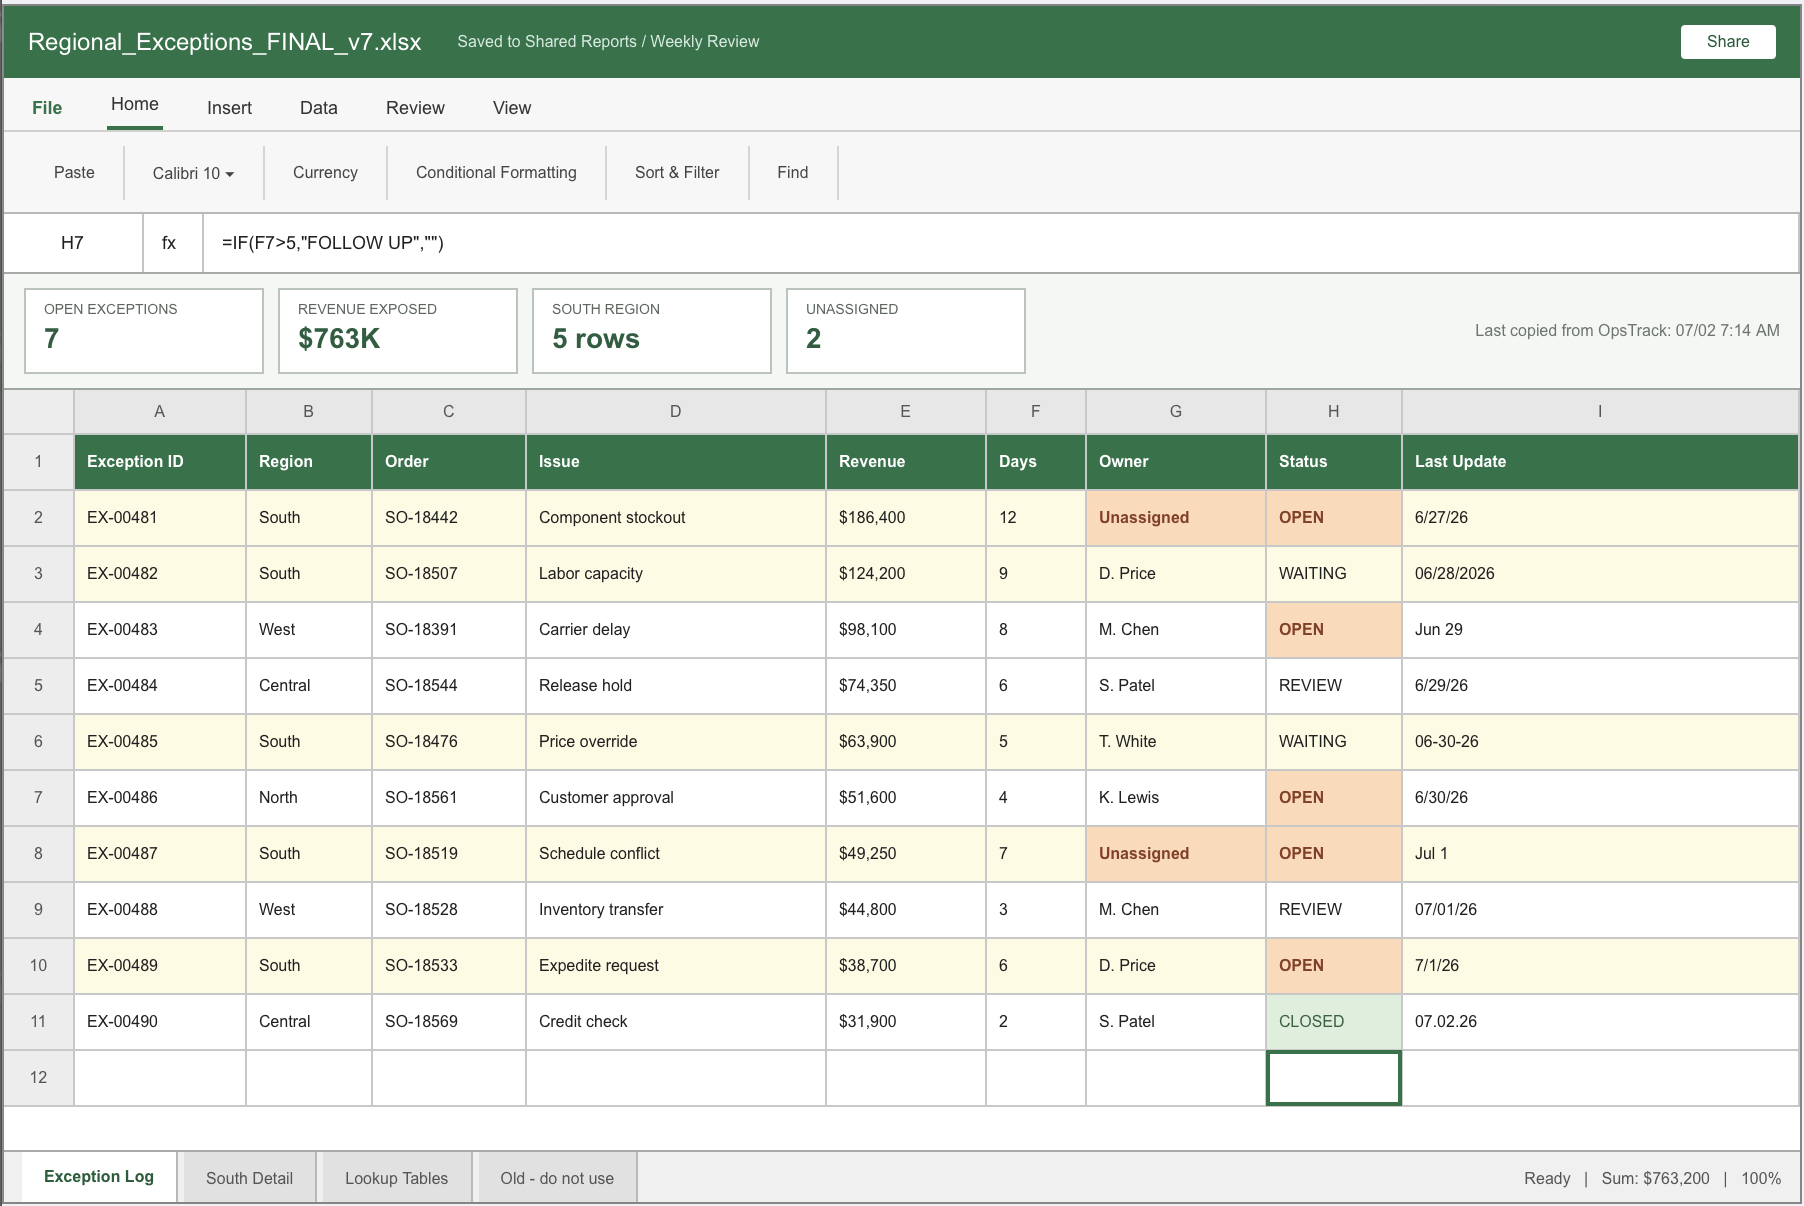Click the Credit check cell

coord(676,1021)
